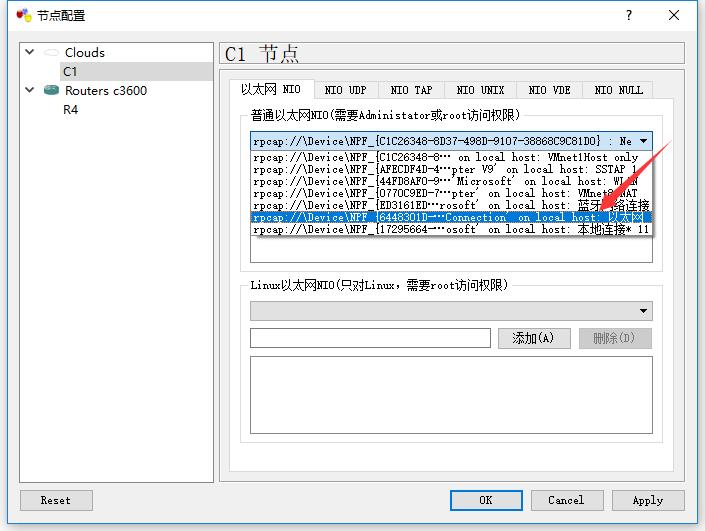Open the Linux Ethernet NIO dropdown
This screenshot has height=531, width=705.
(x=451, y=311)
